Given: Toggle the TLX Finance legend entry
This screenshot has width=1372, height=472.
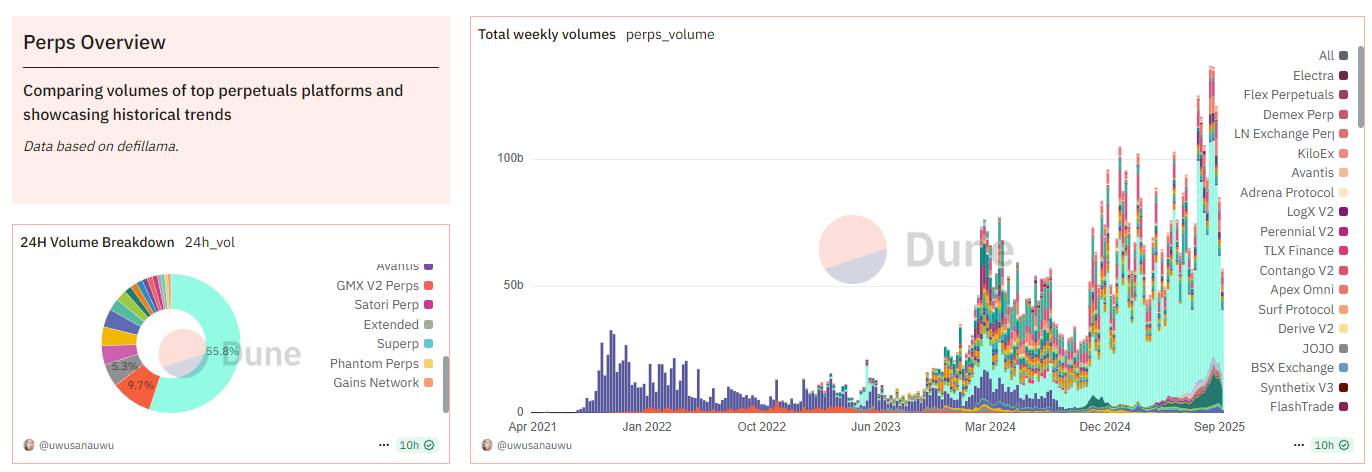Looking at the screenshot, I should [x=1305, y=251].
